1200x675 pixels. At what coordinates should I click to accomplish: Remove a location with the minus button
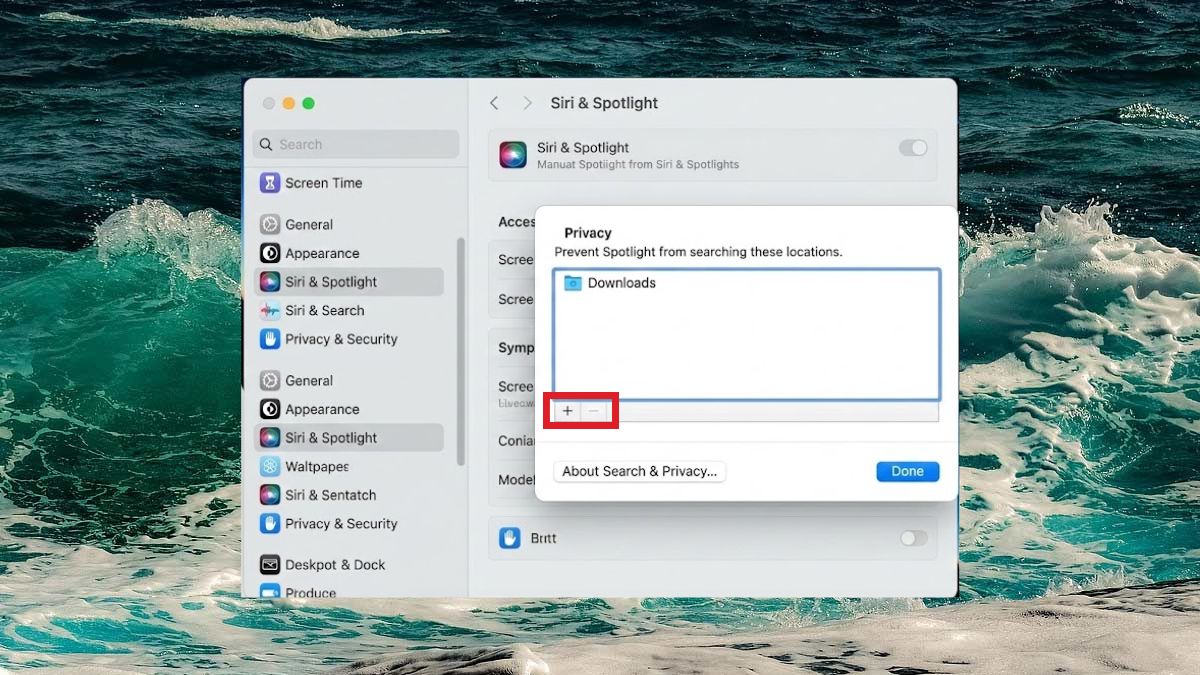point(594,411)
